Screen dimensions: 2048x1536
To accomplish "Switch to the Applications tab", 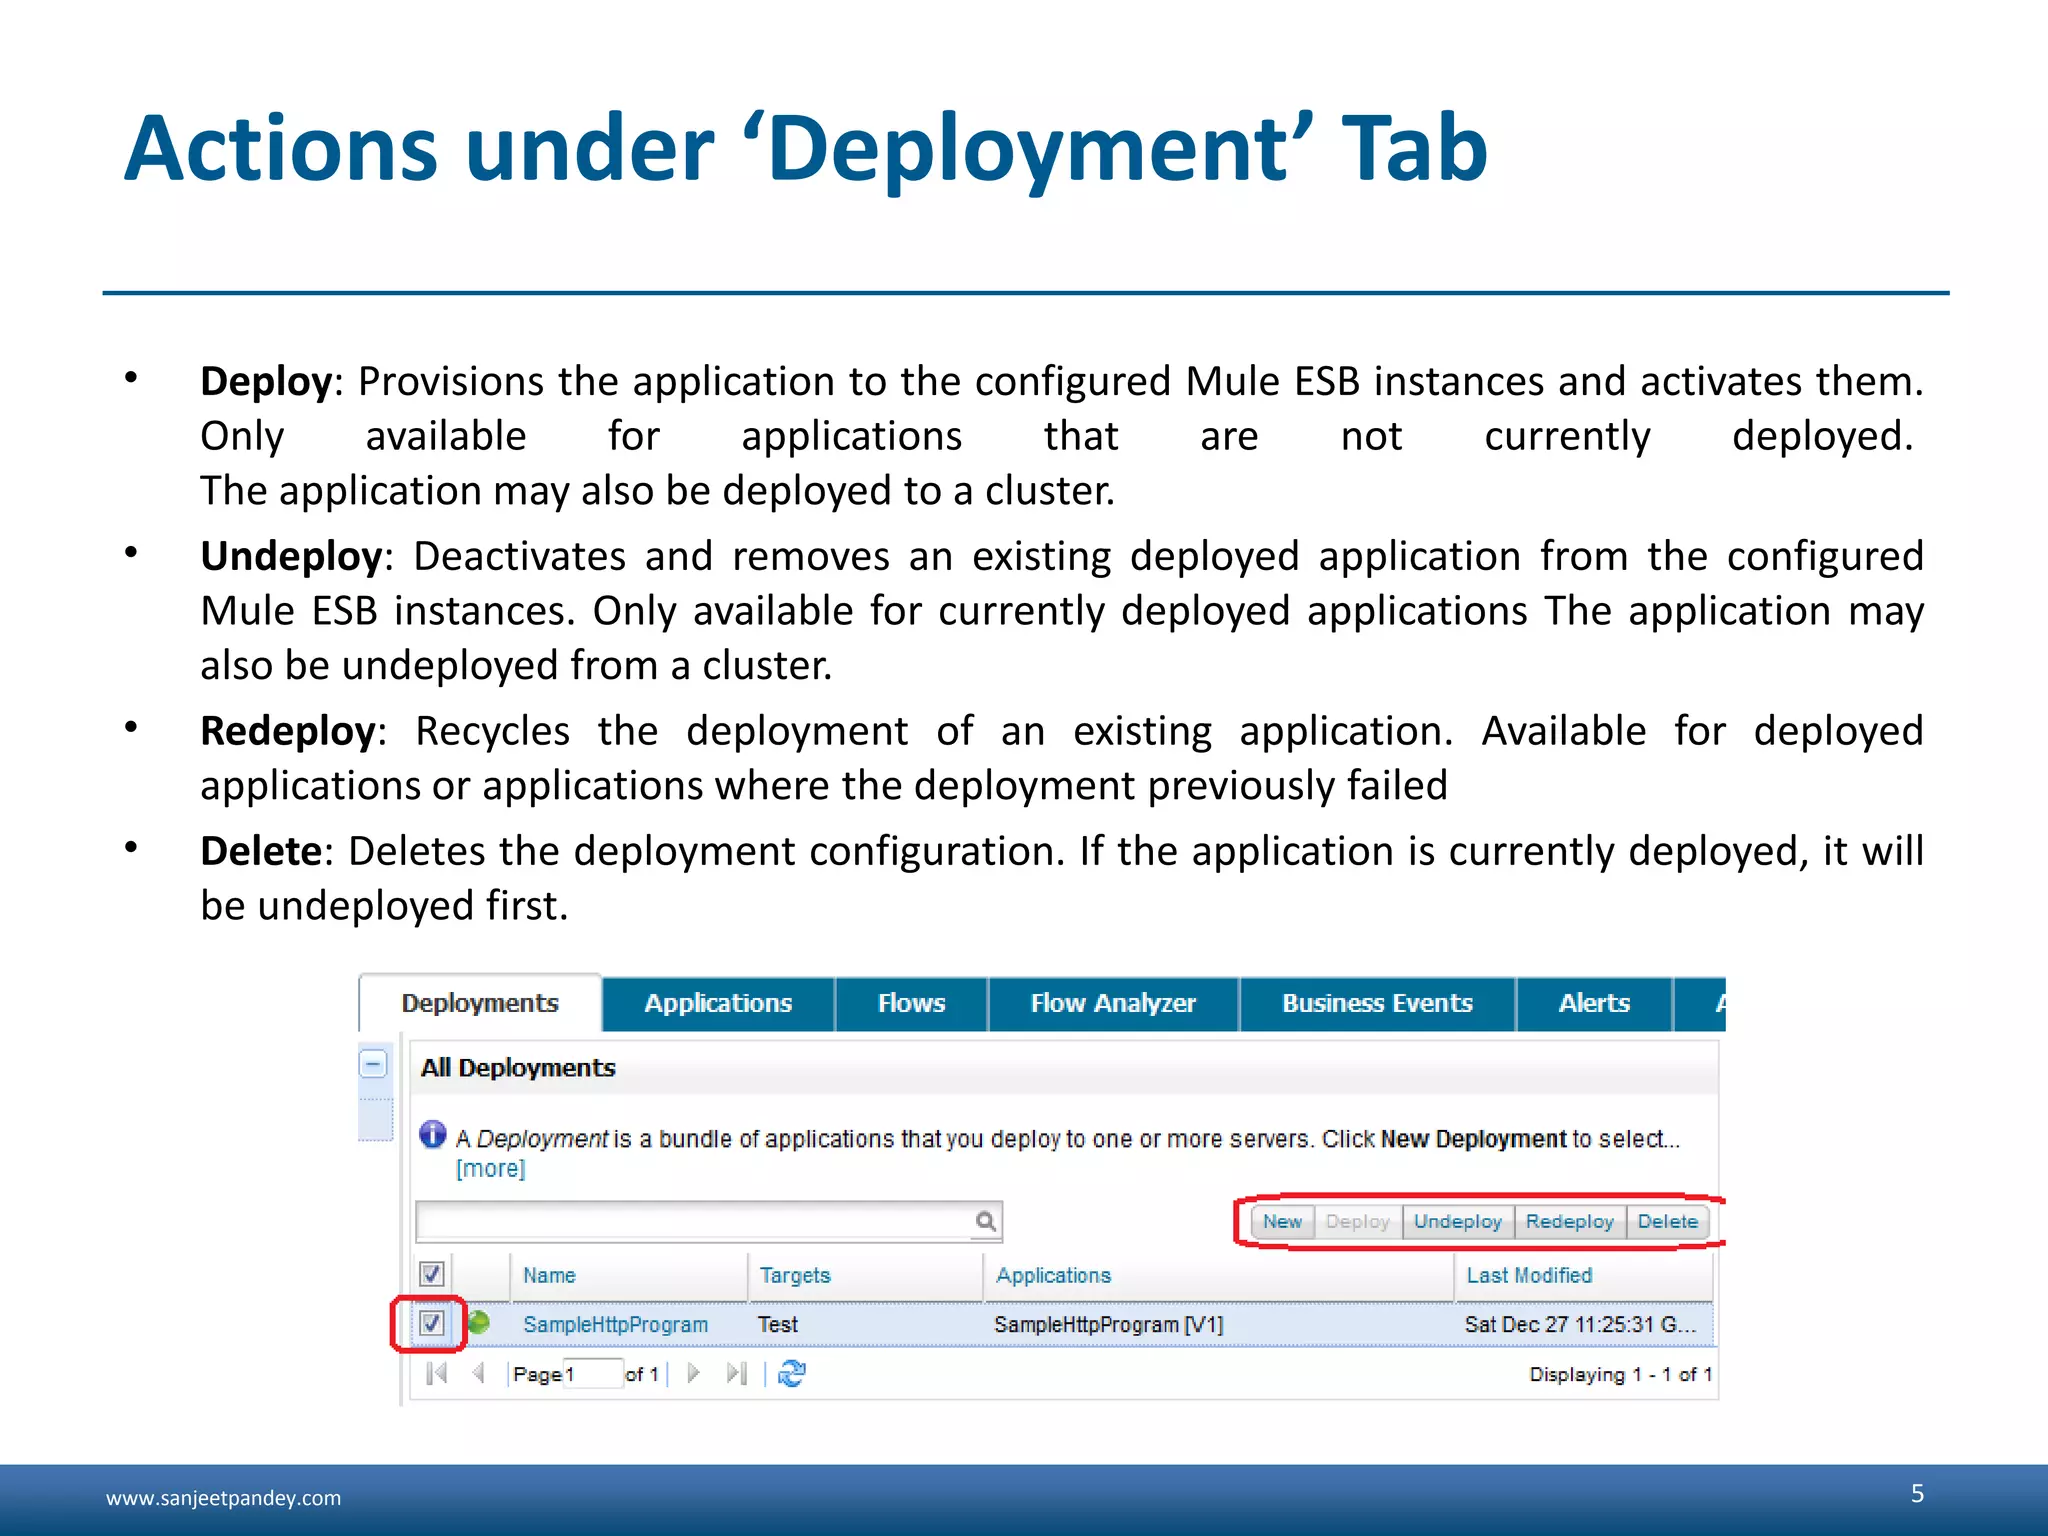I will (718, 1003).
